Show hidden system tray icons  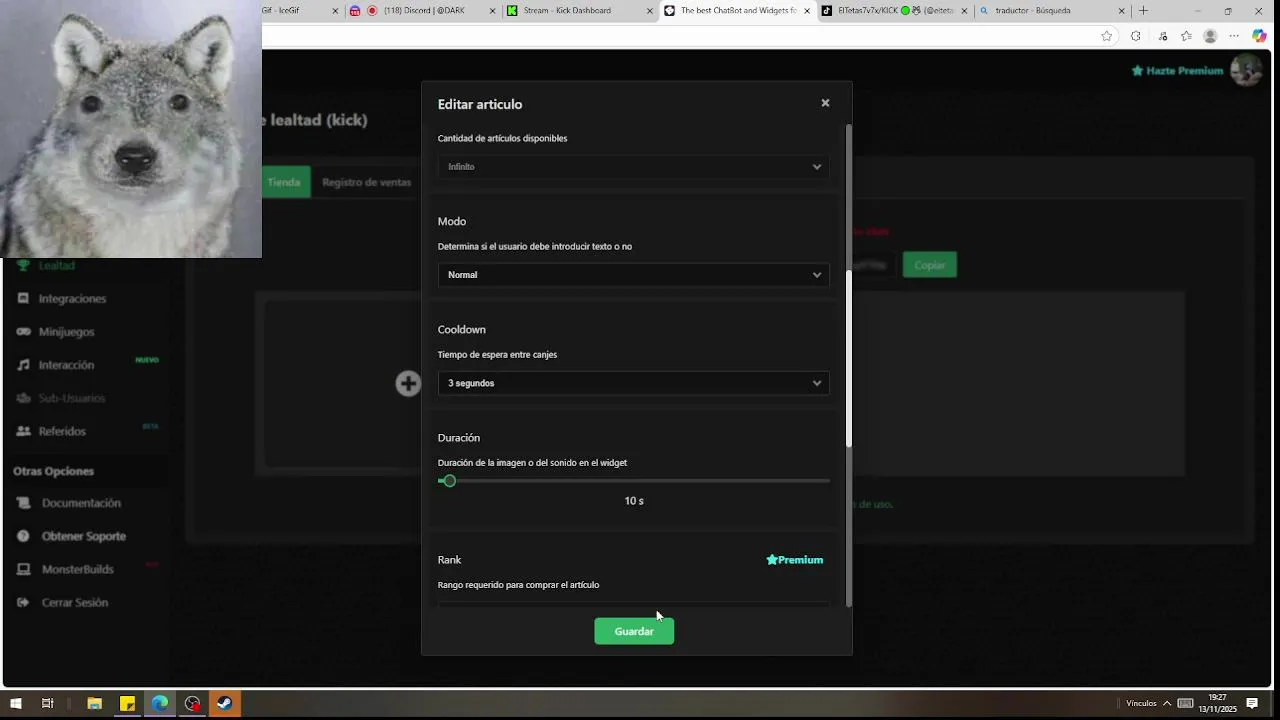1166,704
